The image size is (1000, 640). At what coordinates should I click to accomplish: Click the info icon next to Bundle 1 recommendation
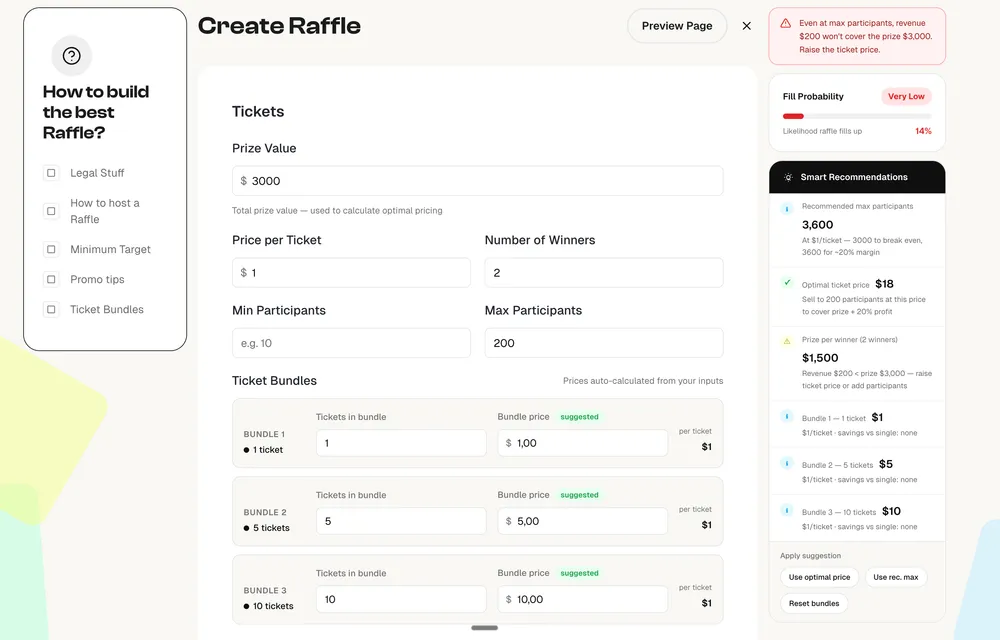(787, 417)
